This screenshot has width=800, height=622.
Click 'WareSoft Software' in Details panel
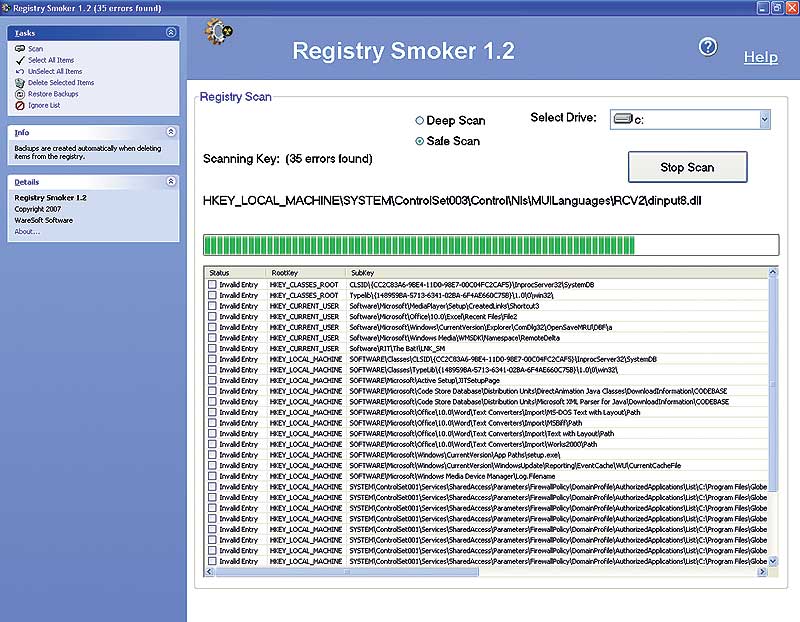pyautogui.click(x=43, y=220)
